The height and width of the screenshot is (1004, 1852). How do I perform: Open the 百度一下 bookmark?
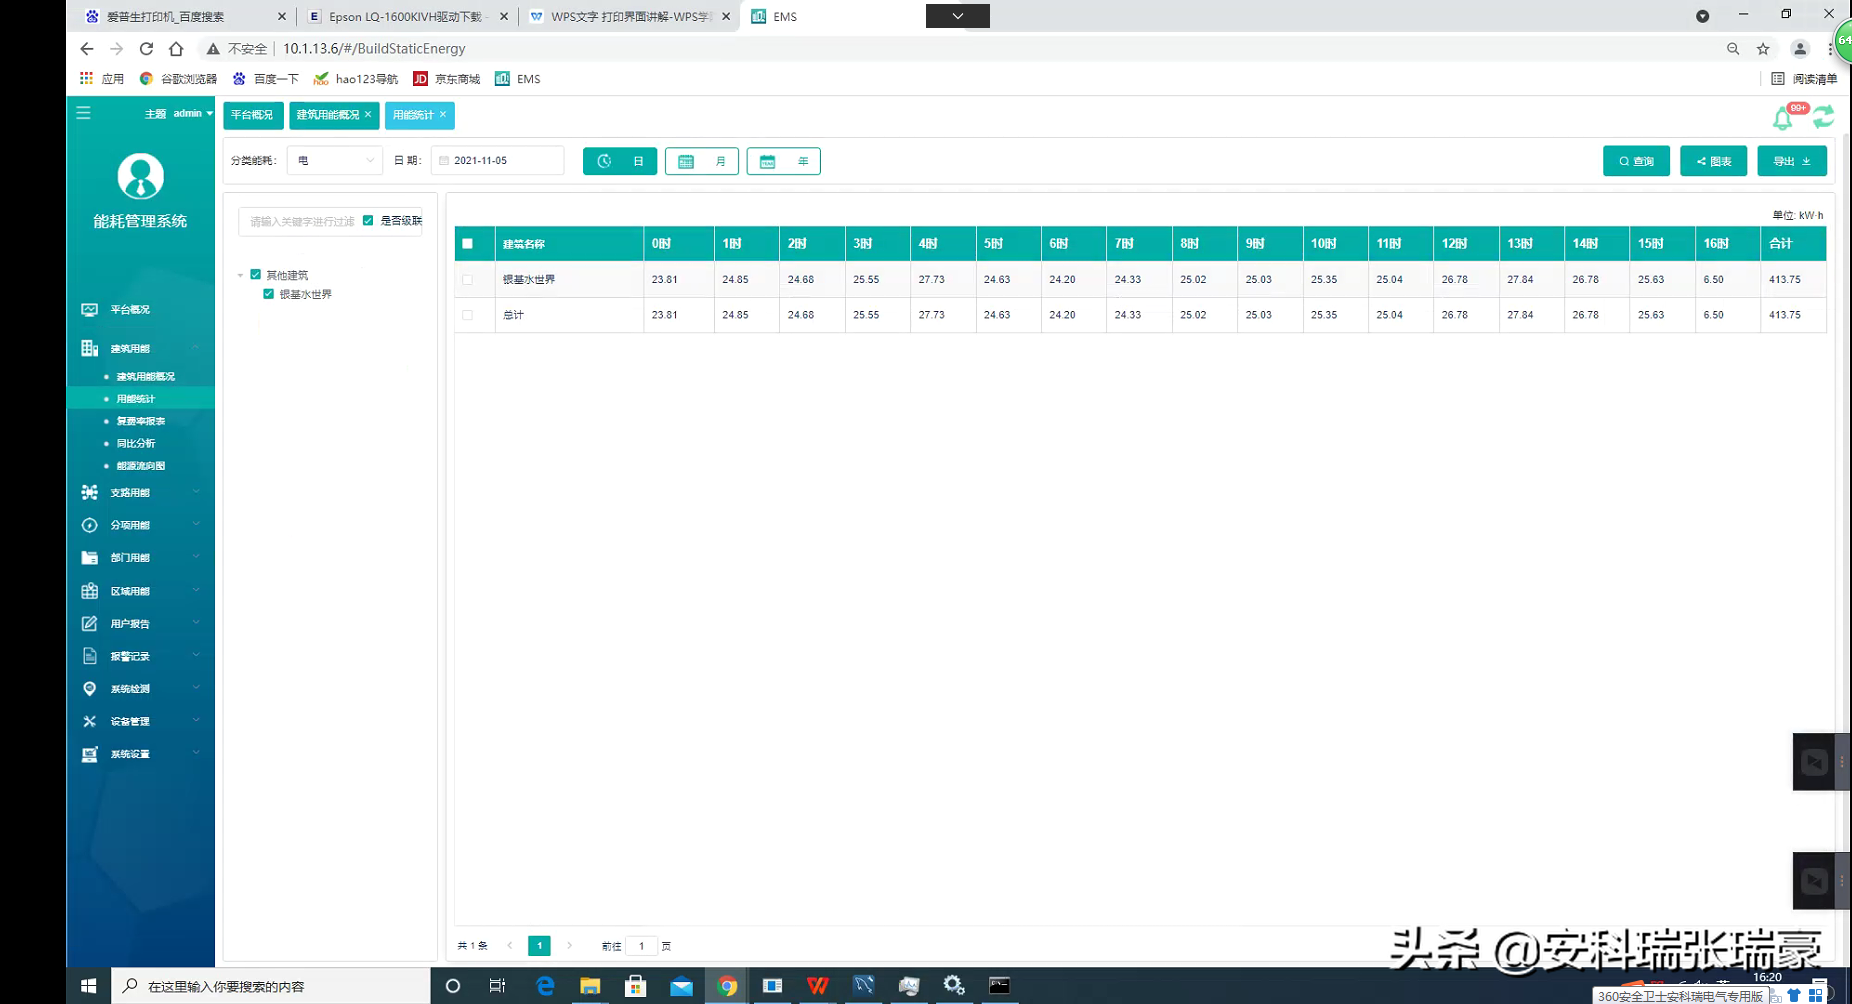[265, 79]
